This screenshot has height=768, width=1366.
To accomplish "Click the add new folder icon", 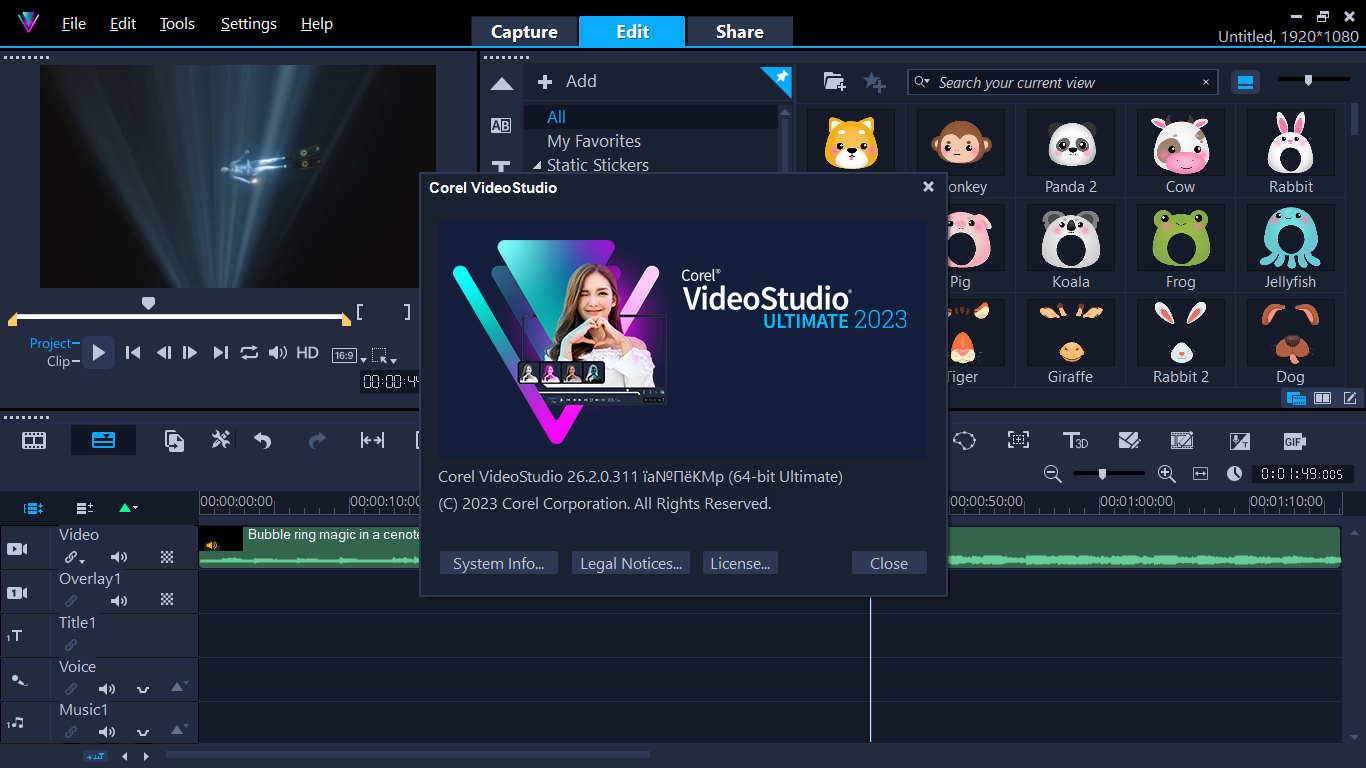I will (834, 82).
